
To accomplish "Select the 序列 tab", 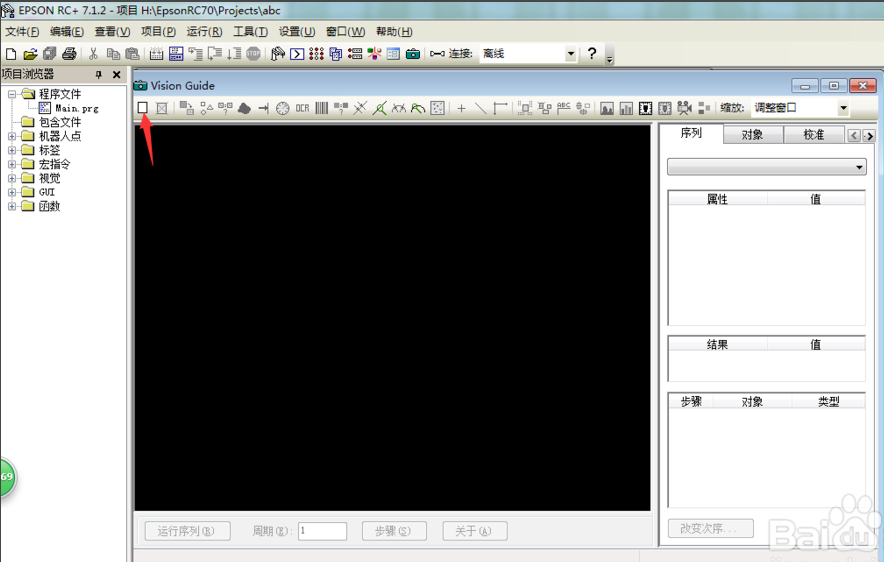I will [x=691, y=133].
